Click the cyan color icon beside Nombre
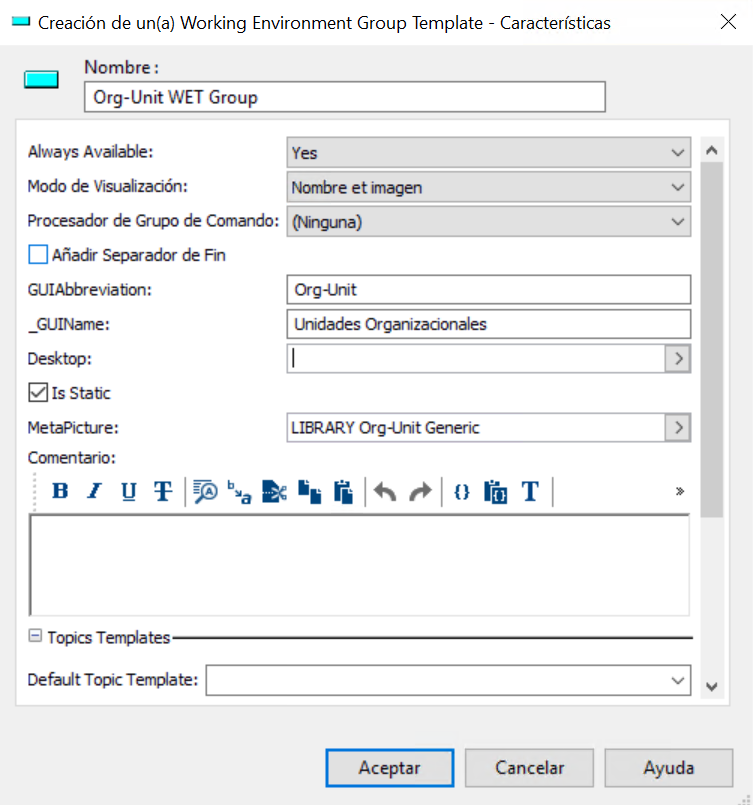Image resolution: width=753 pixels, height=805 pixels. point(41,80)
